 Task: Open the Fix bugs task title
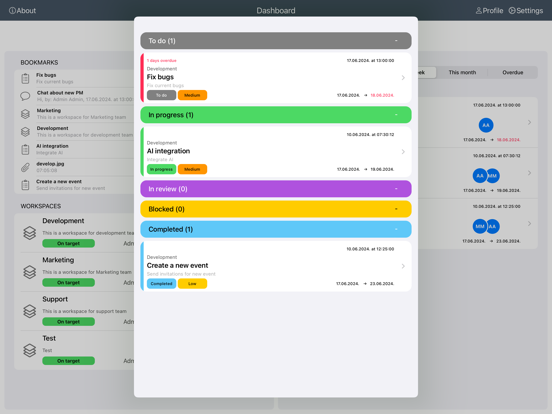(x=160, y=77)
